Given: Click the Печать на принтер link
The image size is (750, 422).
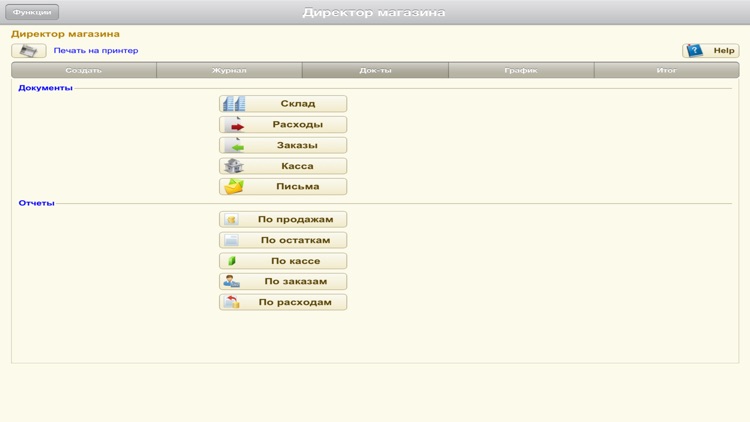Looking at the screenshot, I should 96,50.
